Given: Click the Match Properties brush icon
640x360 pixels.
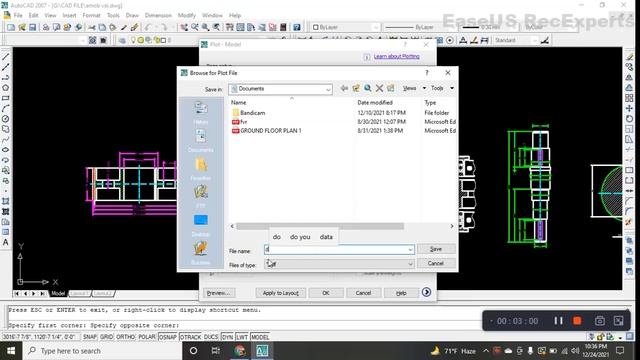Looking at the screenshot, I should tap(134, 27).
